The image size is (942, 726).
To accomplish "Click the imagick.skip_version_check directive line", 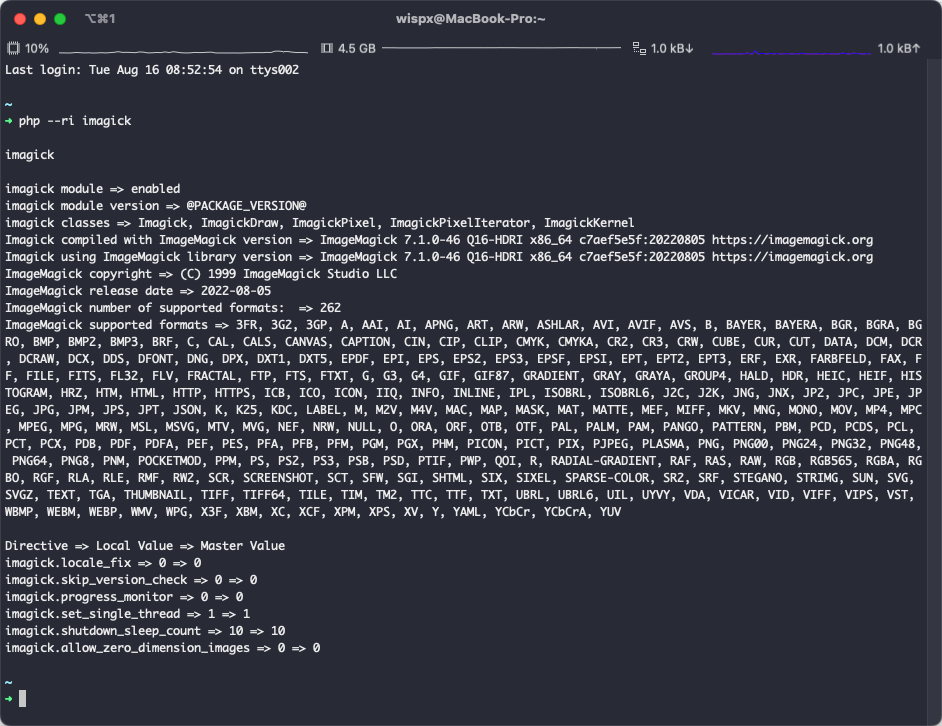I will click(131, 580).
